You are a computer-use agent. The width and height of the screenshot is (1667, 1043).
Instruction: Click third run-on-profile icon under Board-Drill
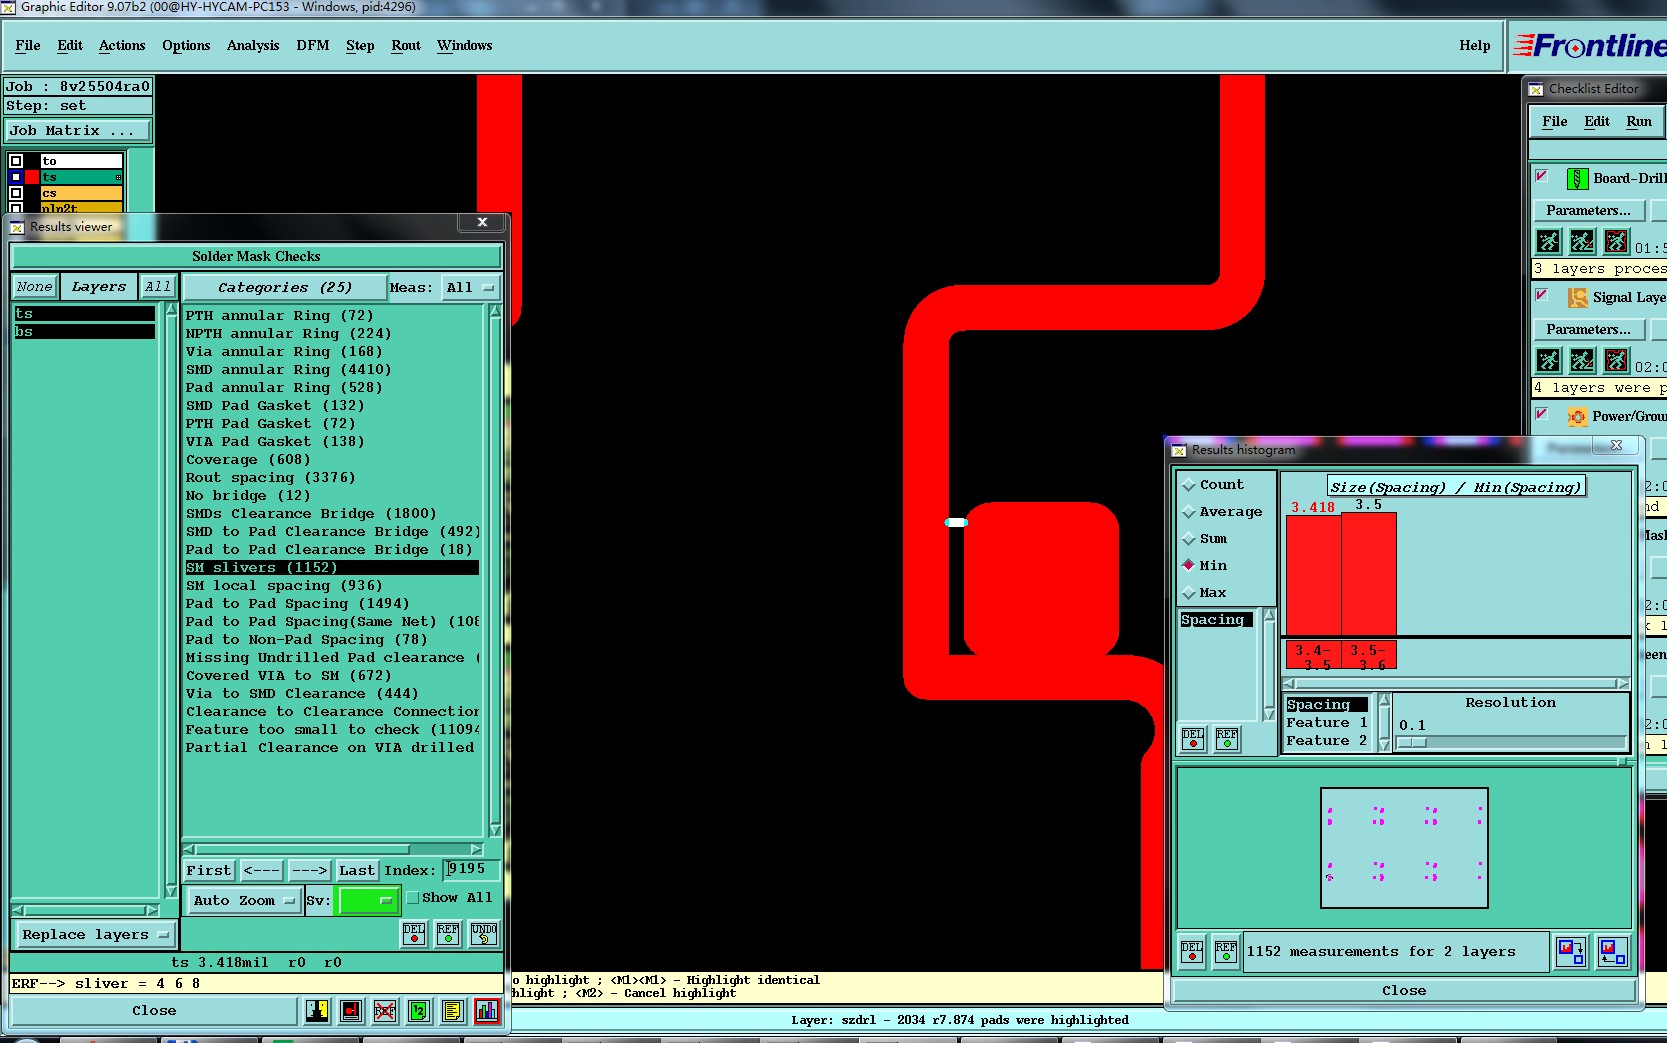tap(1616, 241)
